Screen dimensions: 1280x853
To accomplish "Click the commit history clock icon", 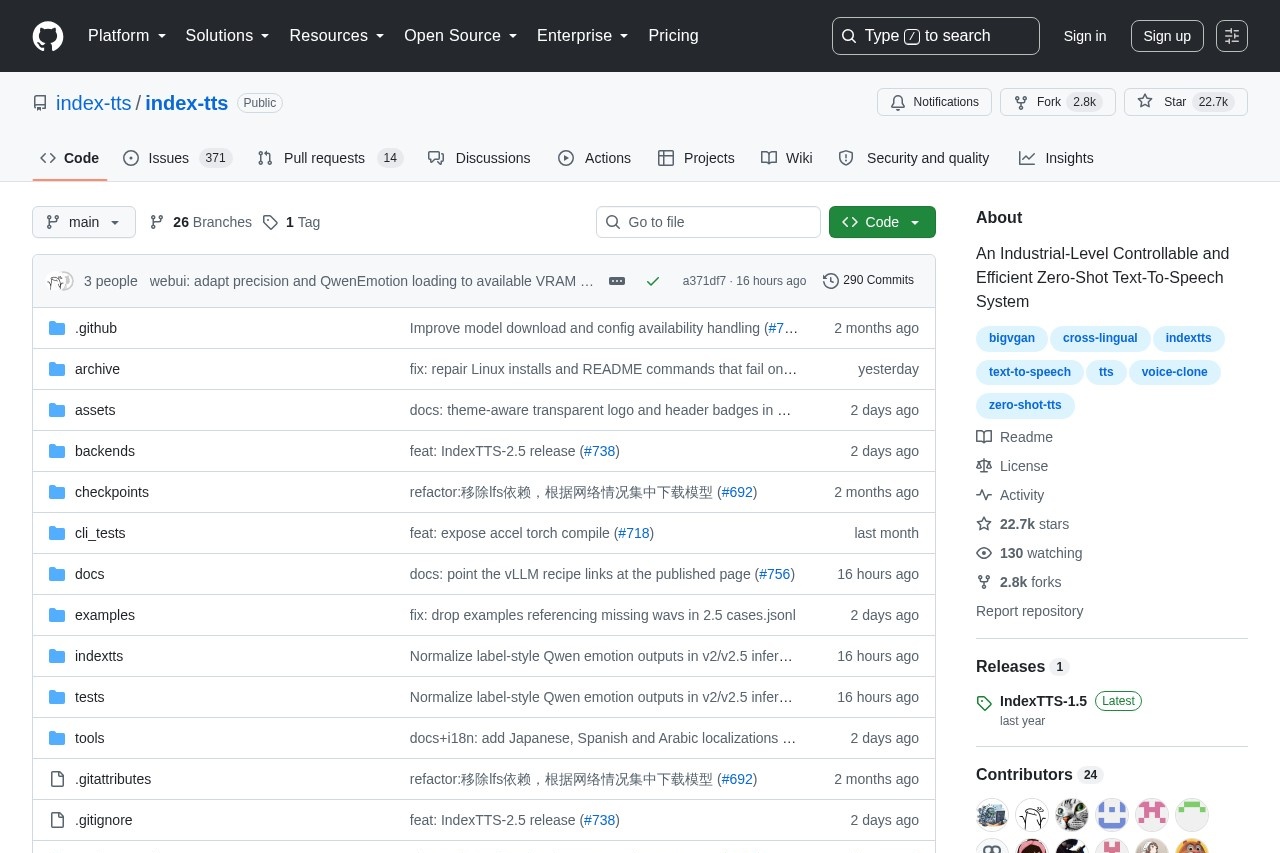I will point(831,281).
